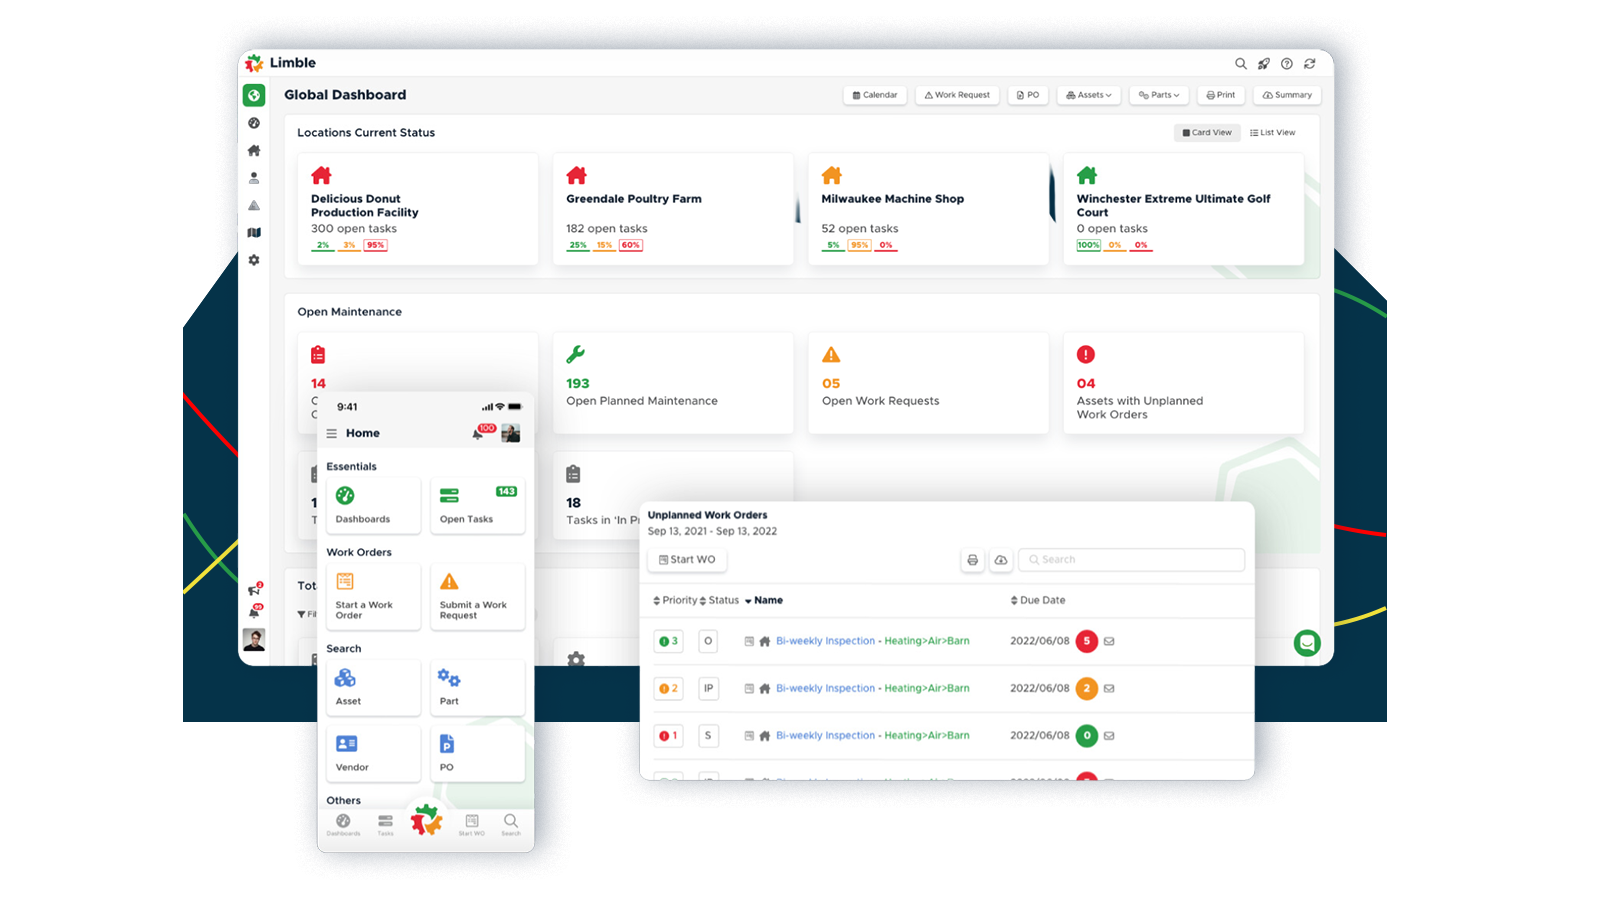Open the green chat bubble icon
The width and height of the screenshot is (1600, 900).
tap(1306, 643)
